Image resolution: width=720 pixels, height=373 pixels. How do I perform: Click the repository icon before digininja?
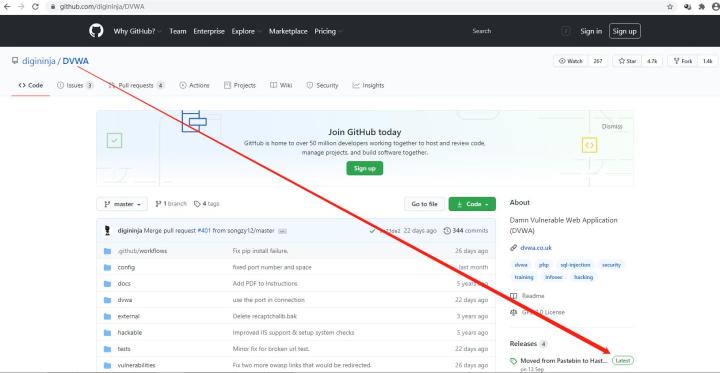(x=15, y=61)
